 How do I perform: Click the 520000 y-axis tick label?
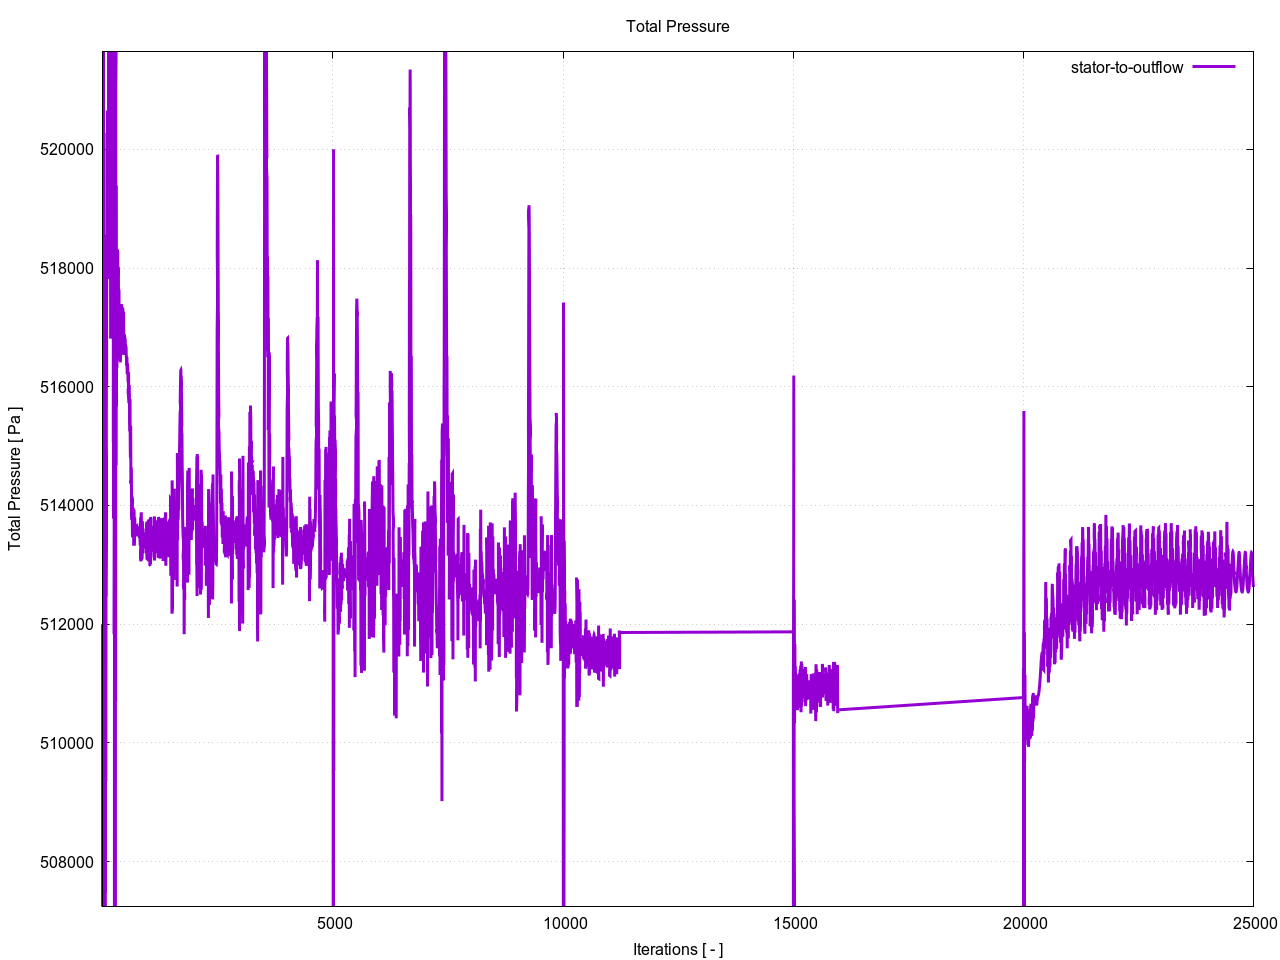coord(67,150)
